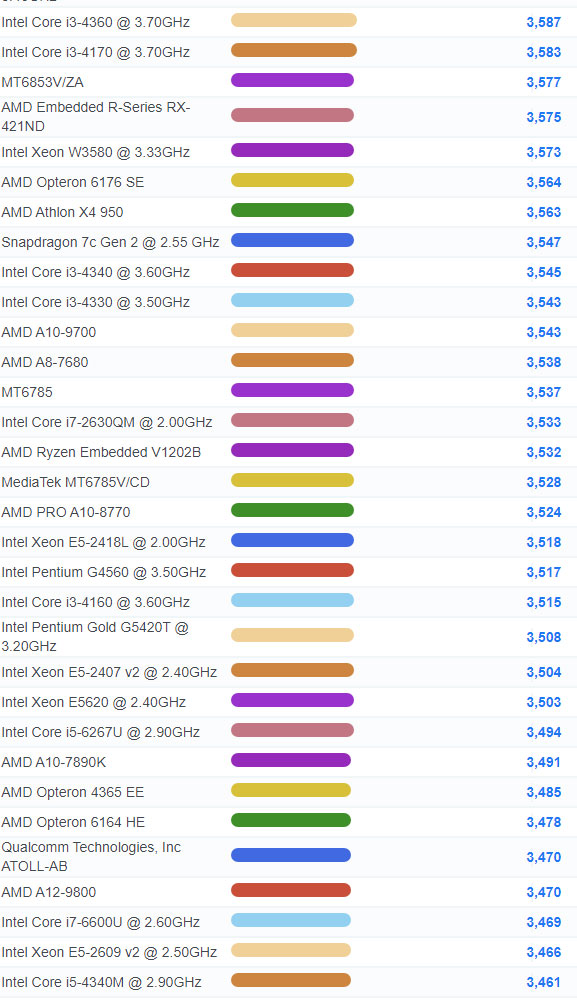Screen dimensions: 577x1000
Task: Open Intel Core i7-2630QM @ 2.00GHz
Action: tap(107, 422)
